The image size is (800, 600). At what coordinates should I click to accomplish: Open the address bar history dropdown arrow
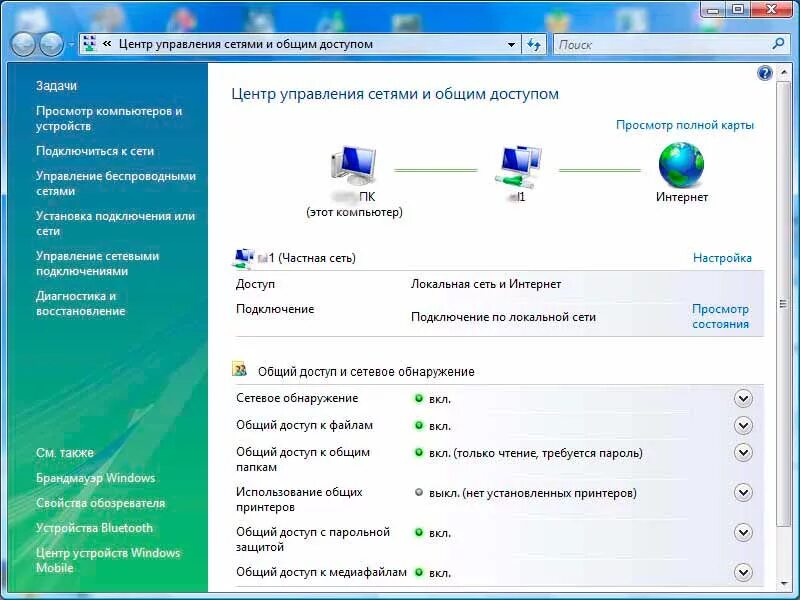coord(511,44)
